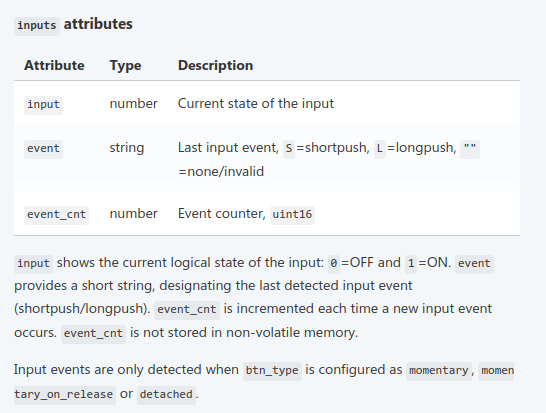Select the Type column header
546x413 pixels.
tap(125, 65)
